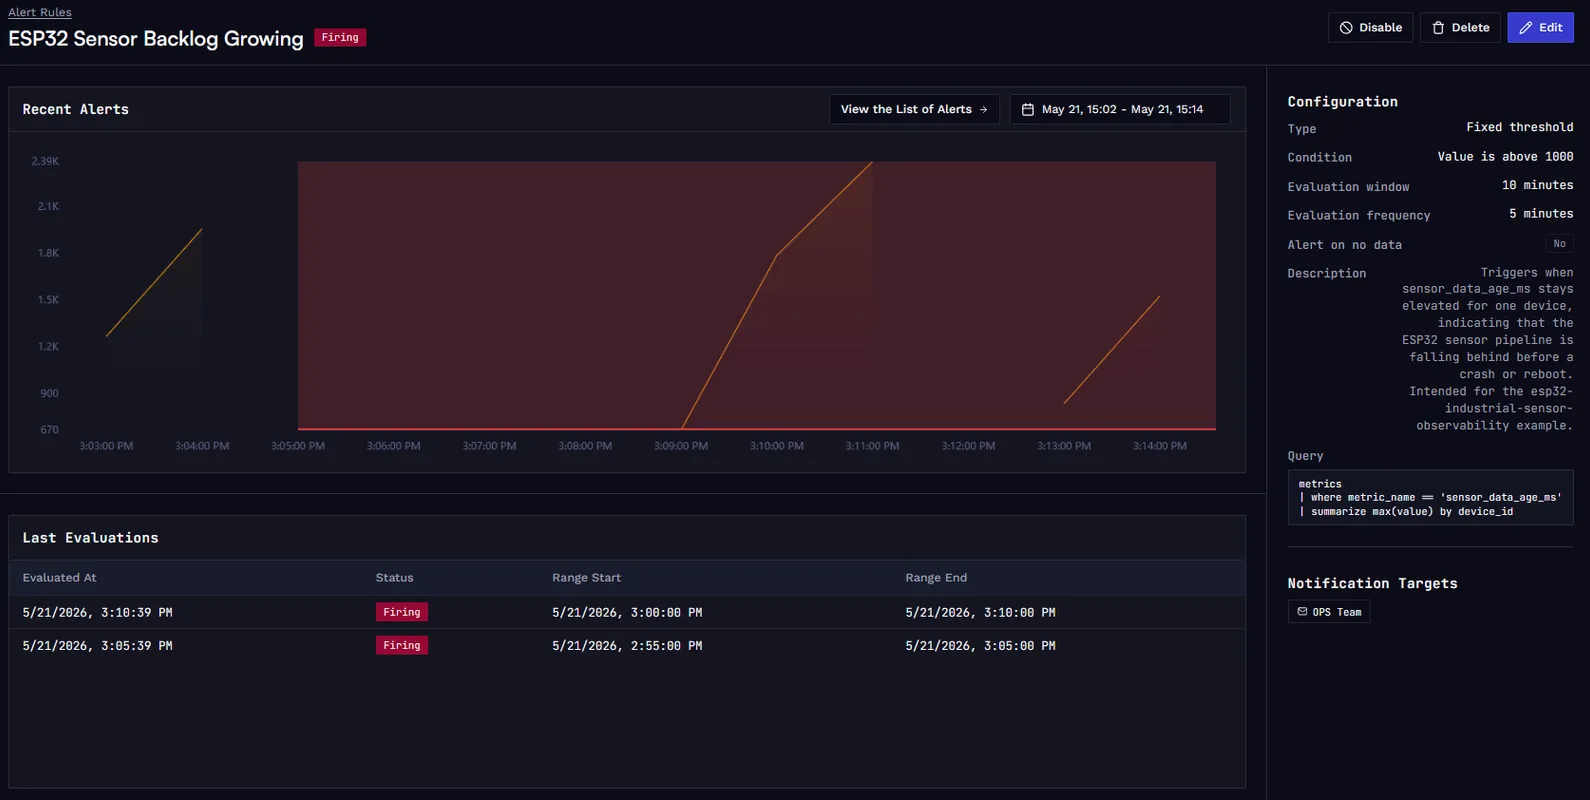Click the 3:10:00 PM range end cell
Viewport: 1590px width, 800px height.
980,612
